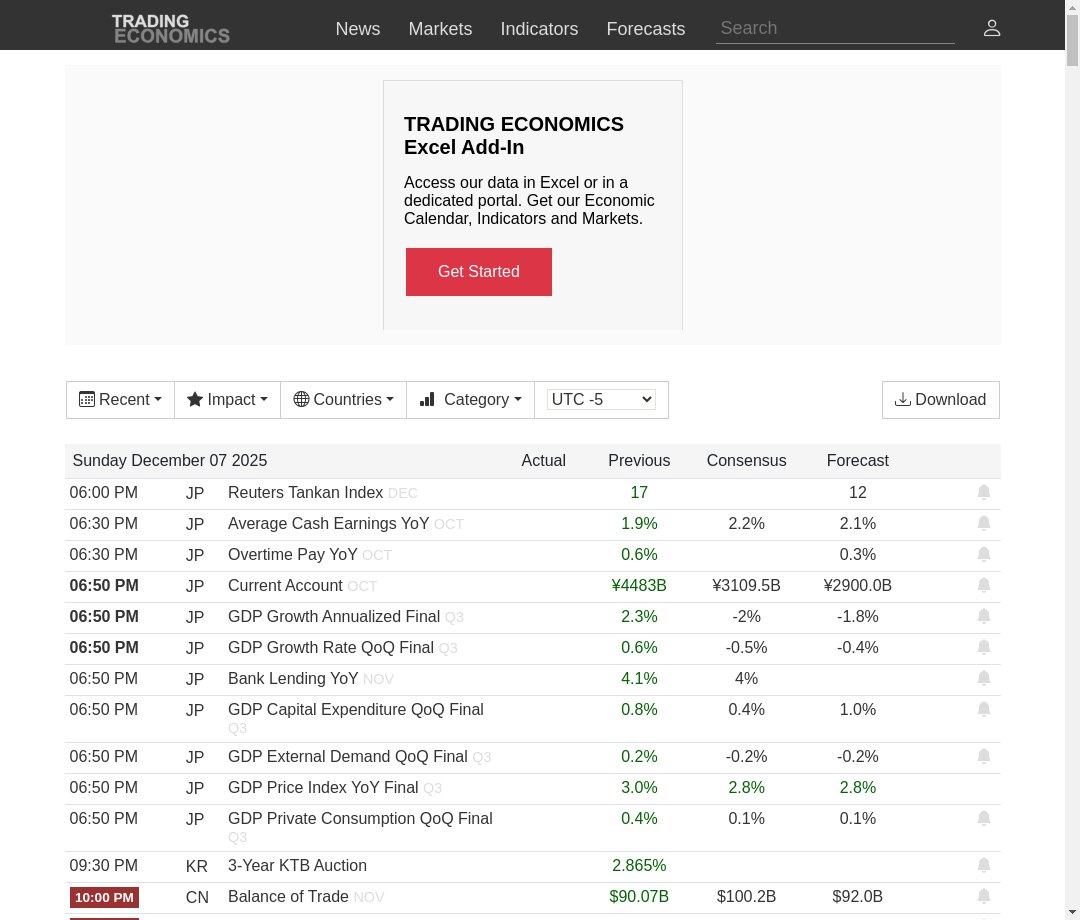Select the UTC -5 timezone combo box
The image size is (1080, 920).
tap(601, 400)
